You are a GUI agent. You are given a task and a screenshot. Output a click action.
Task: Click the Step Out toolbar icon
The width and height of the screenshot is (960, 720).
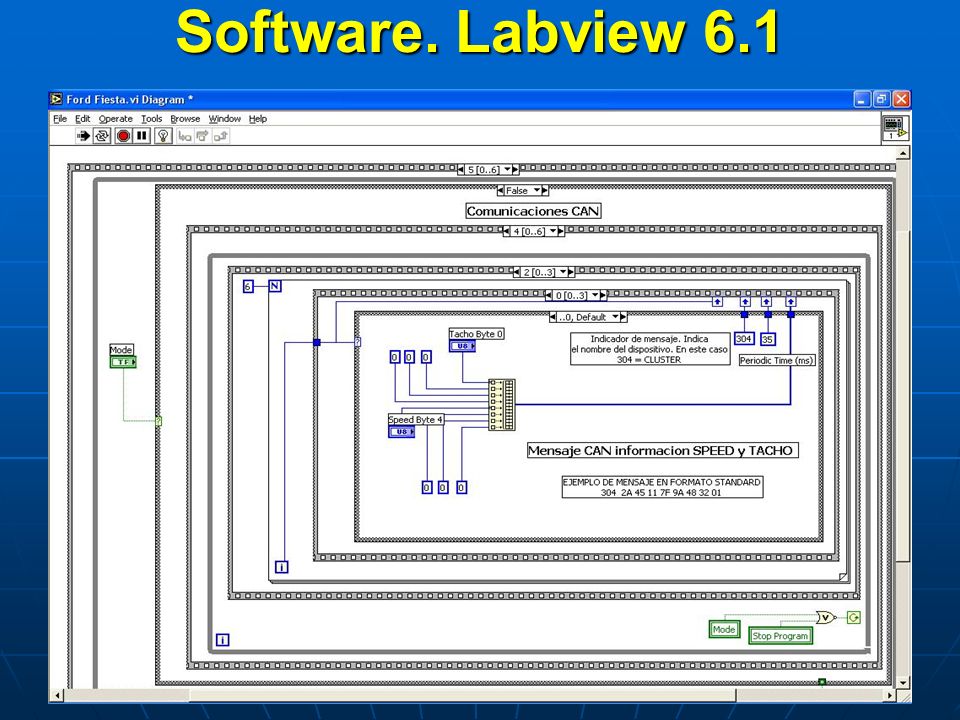click(x=220, y=136)
